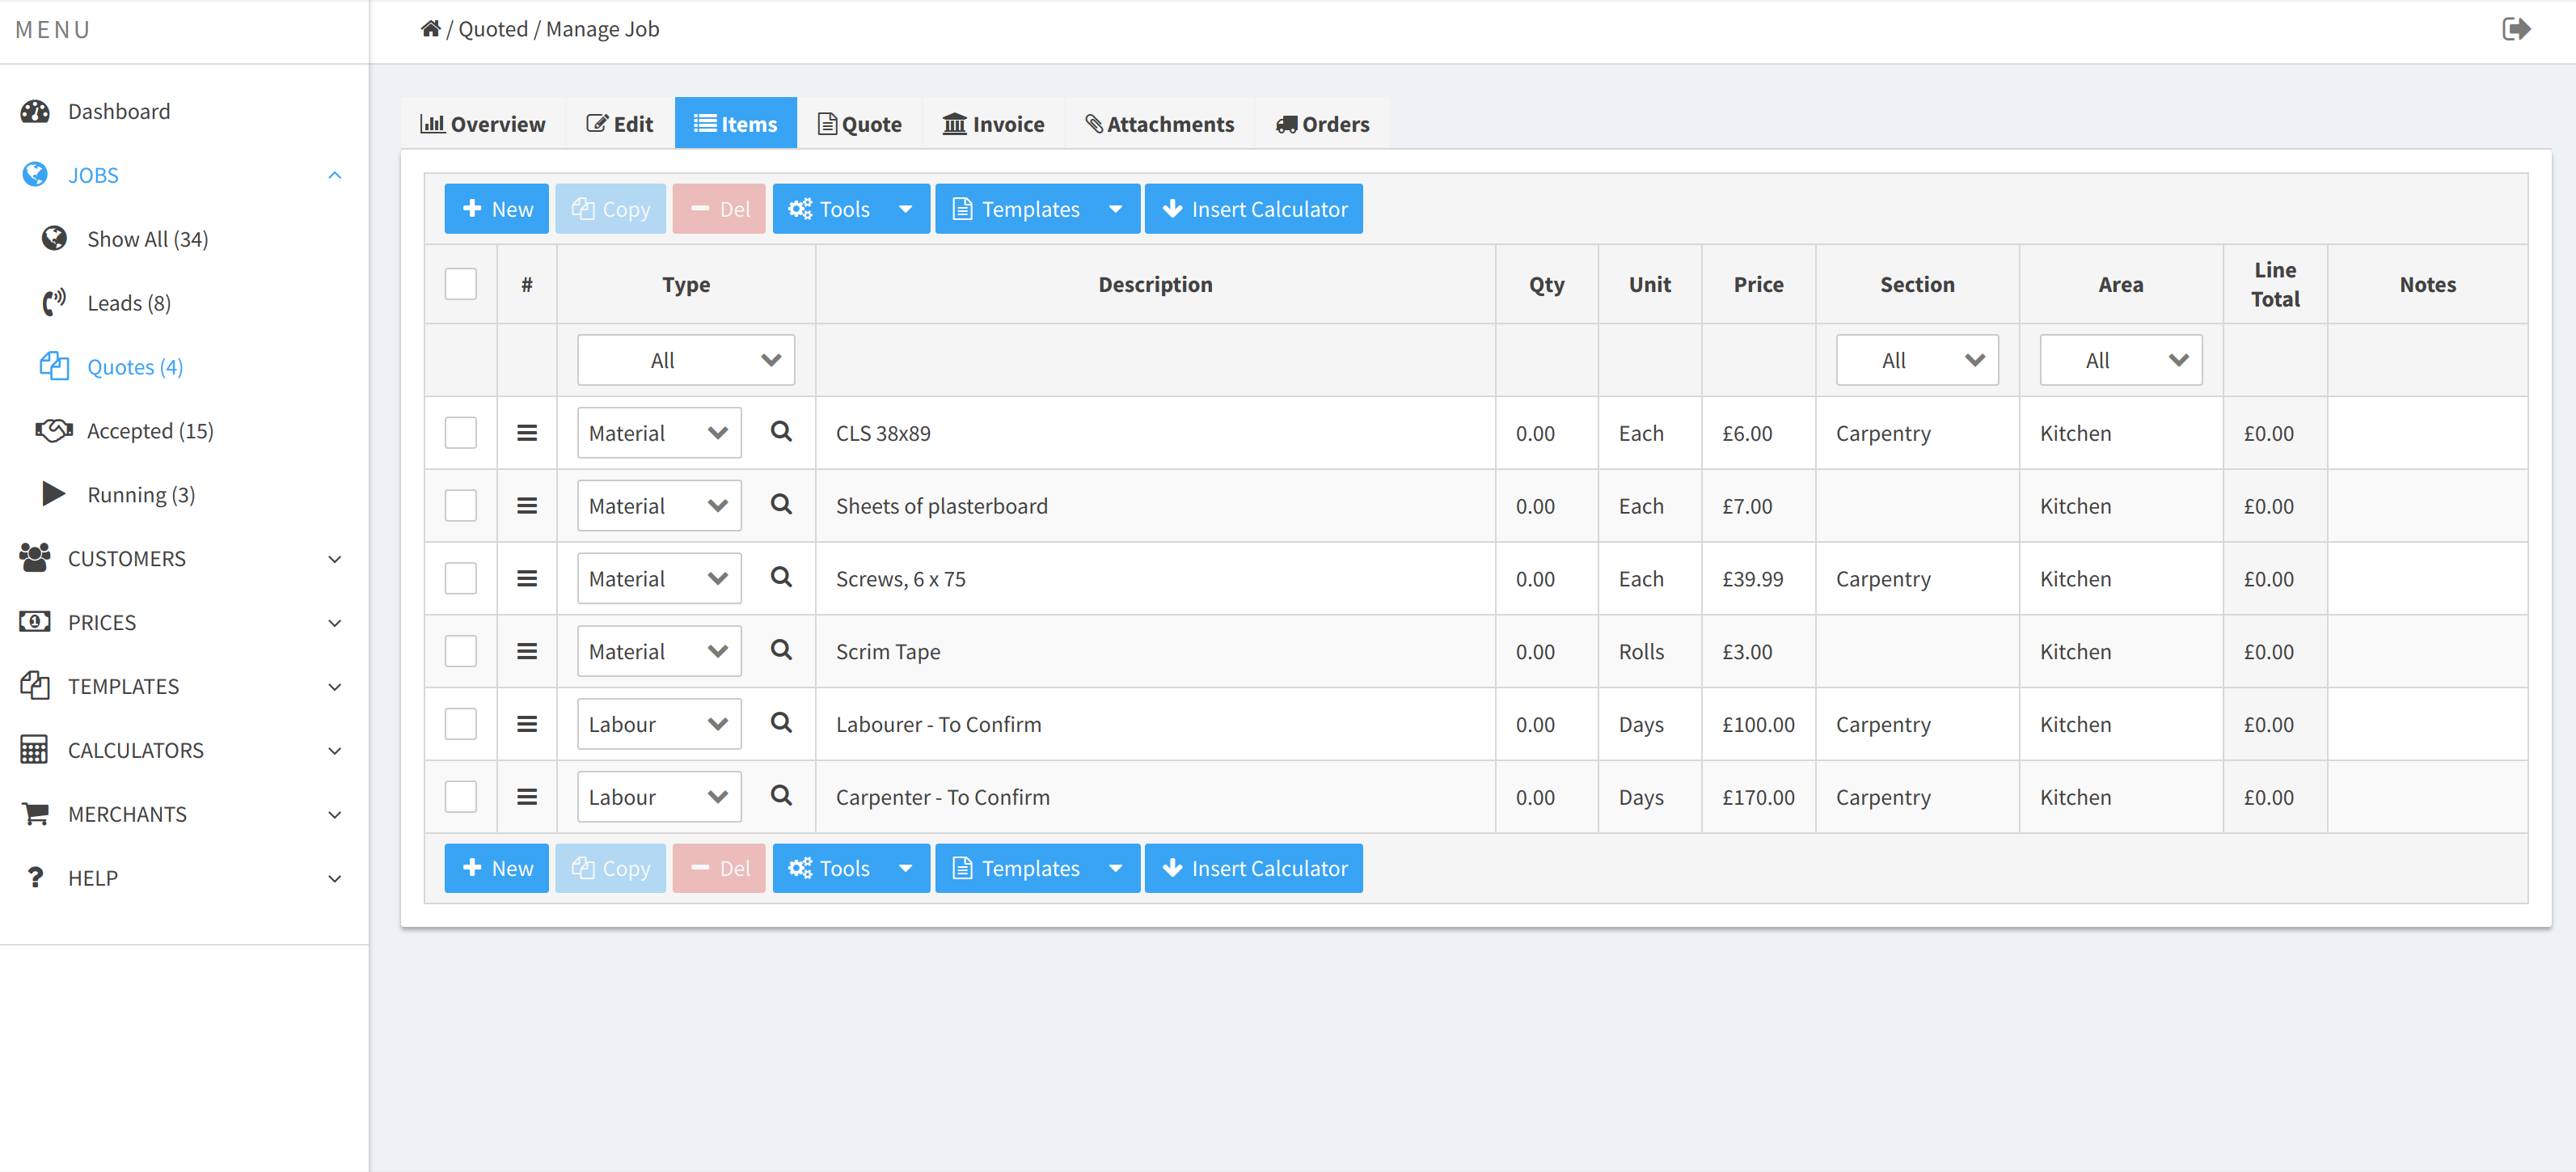Switch to the Invoice tab
2576x1172 pixels.
994,123
